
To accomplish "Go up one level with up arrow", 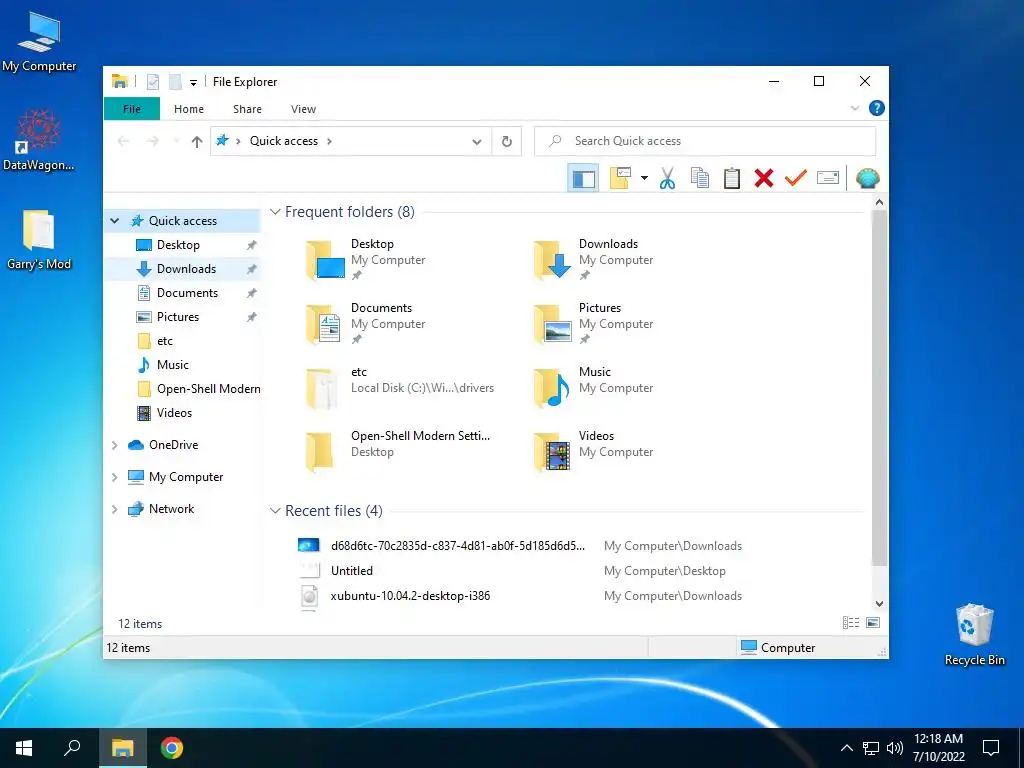I will [197, 141].
